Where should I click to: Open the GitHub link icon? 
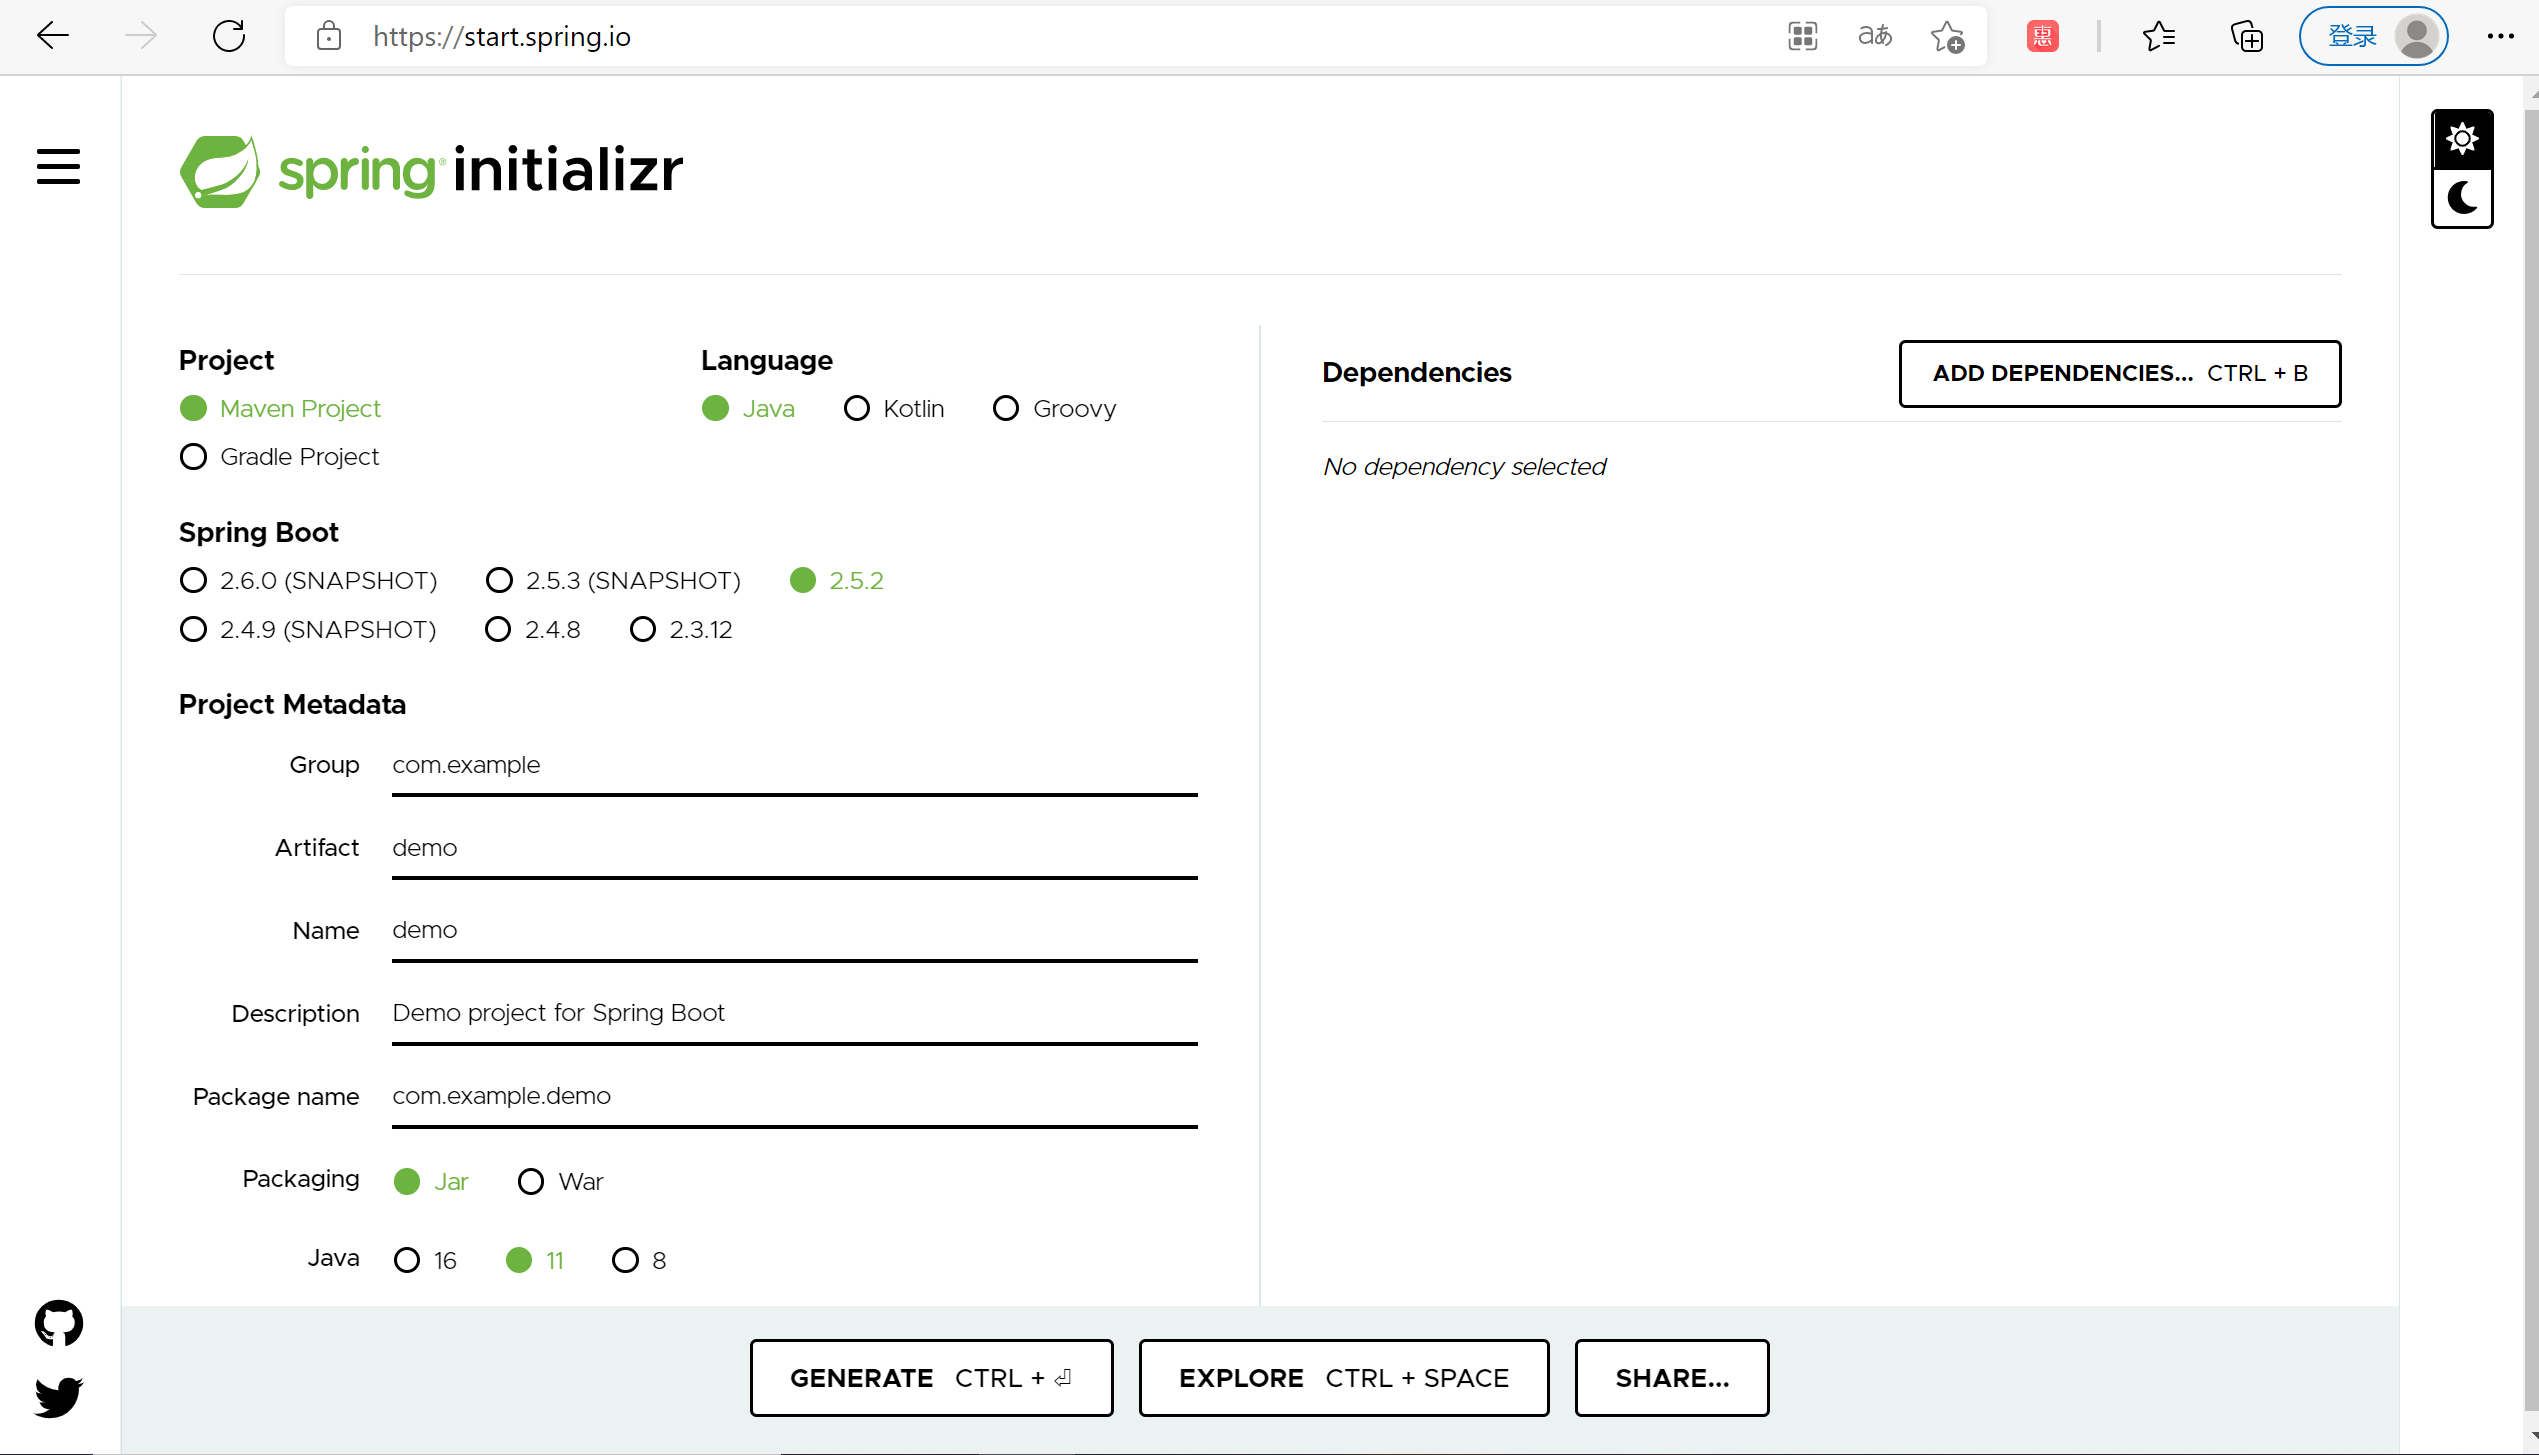[59, 1323]
